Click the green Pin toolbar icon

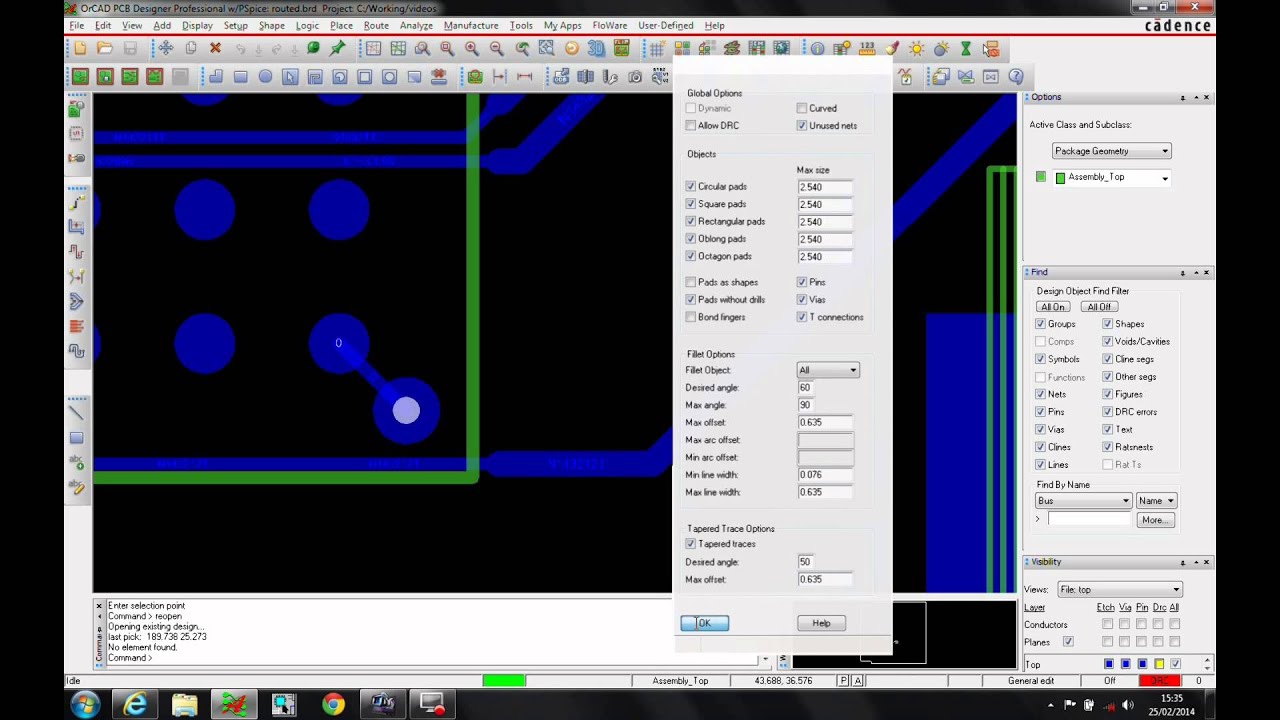[338, 48]
